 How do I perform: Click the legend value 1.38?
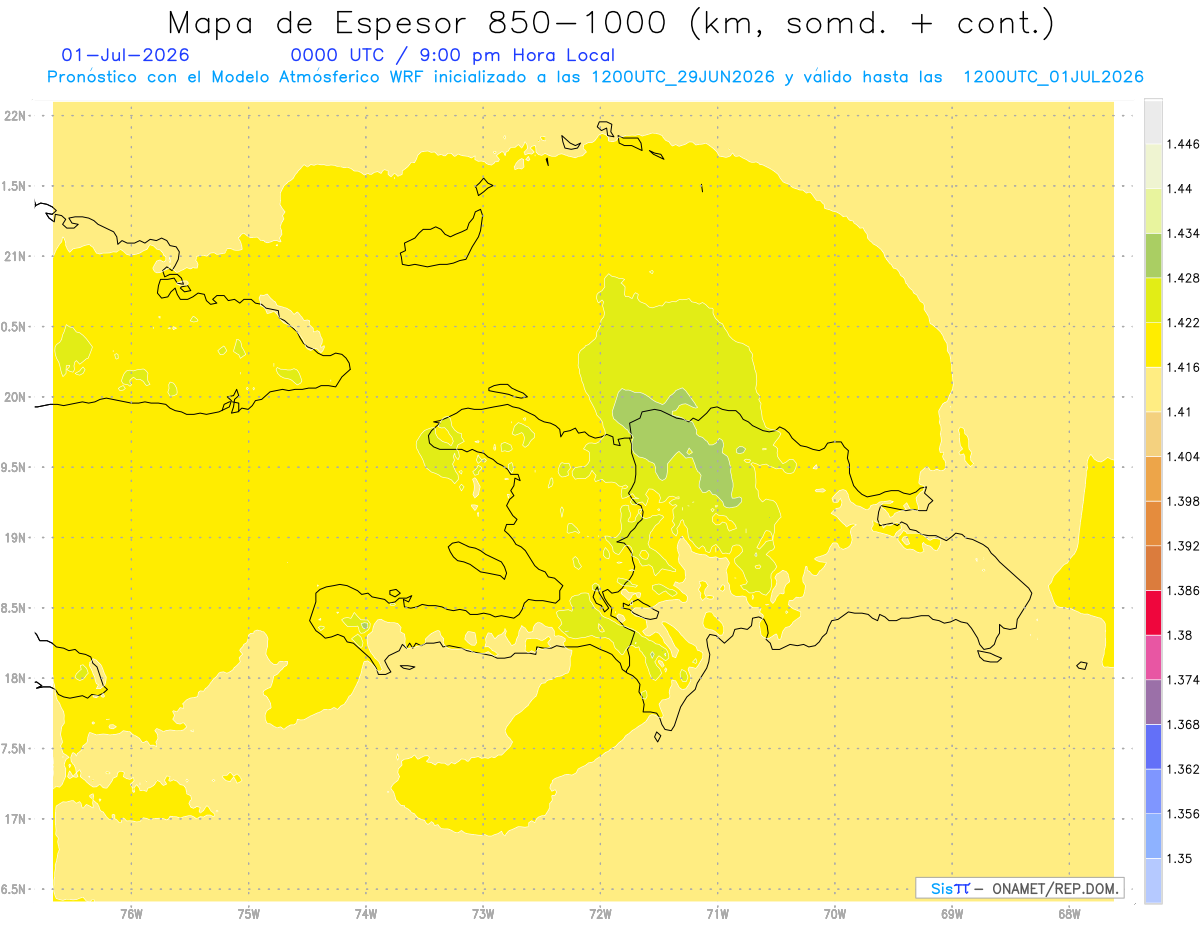tap(1179, 635)
